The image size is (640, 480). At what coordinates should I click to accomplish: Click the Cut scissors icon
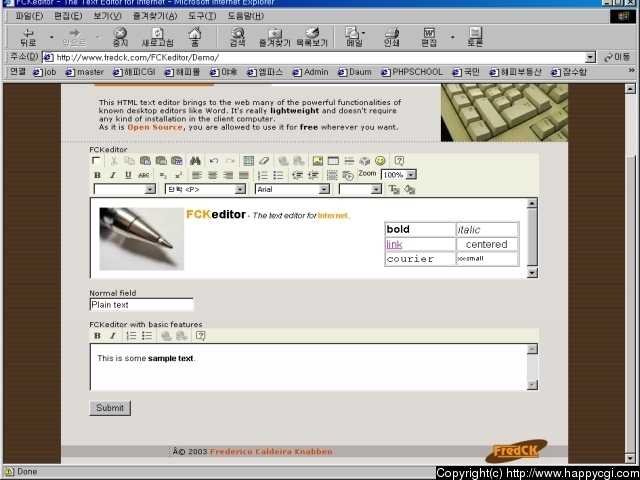tap(114, 161)
